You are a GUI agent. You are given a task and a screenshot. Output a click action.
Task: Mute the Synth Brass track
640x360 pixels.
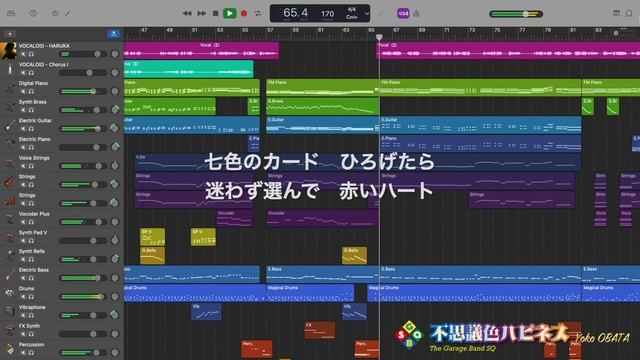click(x=23, y=110)
